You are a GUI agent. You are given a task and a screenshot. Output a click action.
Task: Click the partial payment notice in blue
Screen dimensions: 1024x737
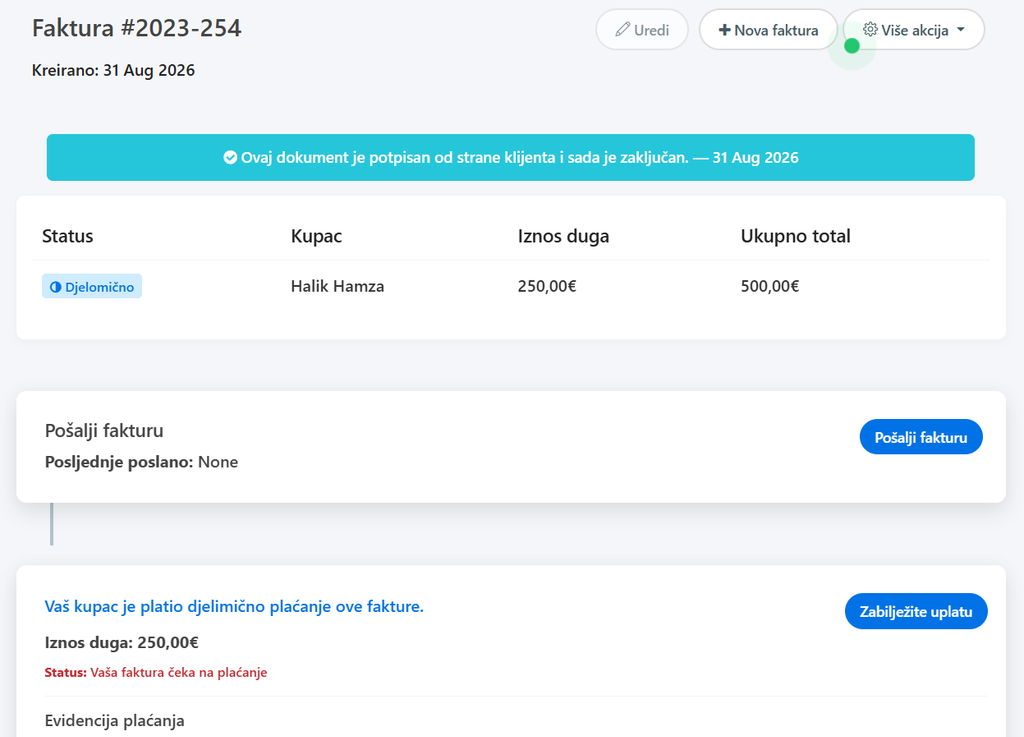coord(234,607)
